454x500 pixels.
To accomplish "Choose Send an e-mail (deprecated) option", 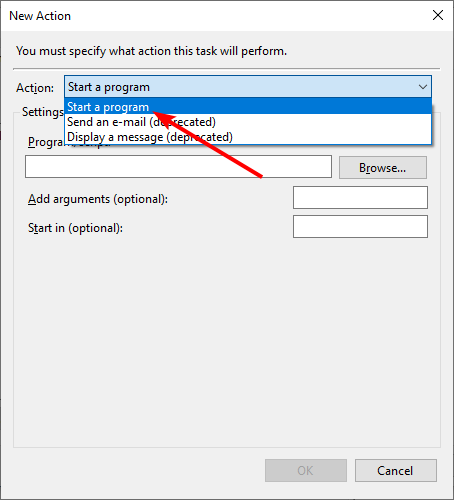I will coord(248,122).
